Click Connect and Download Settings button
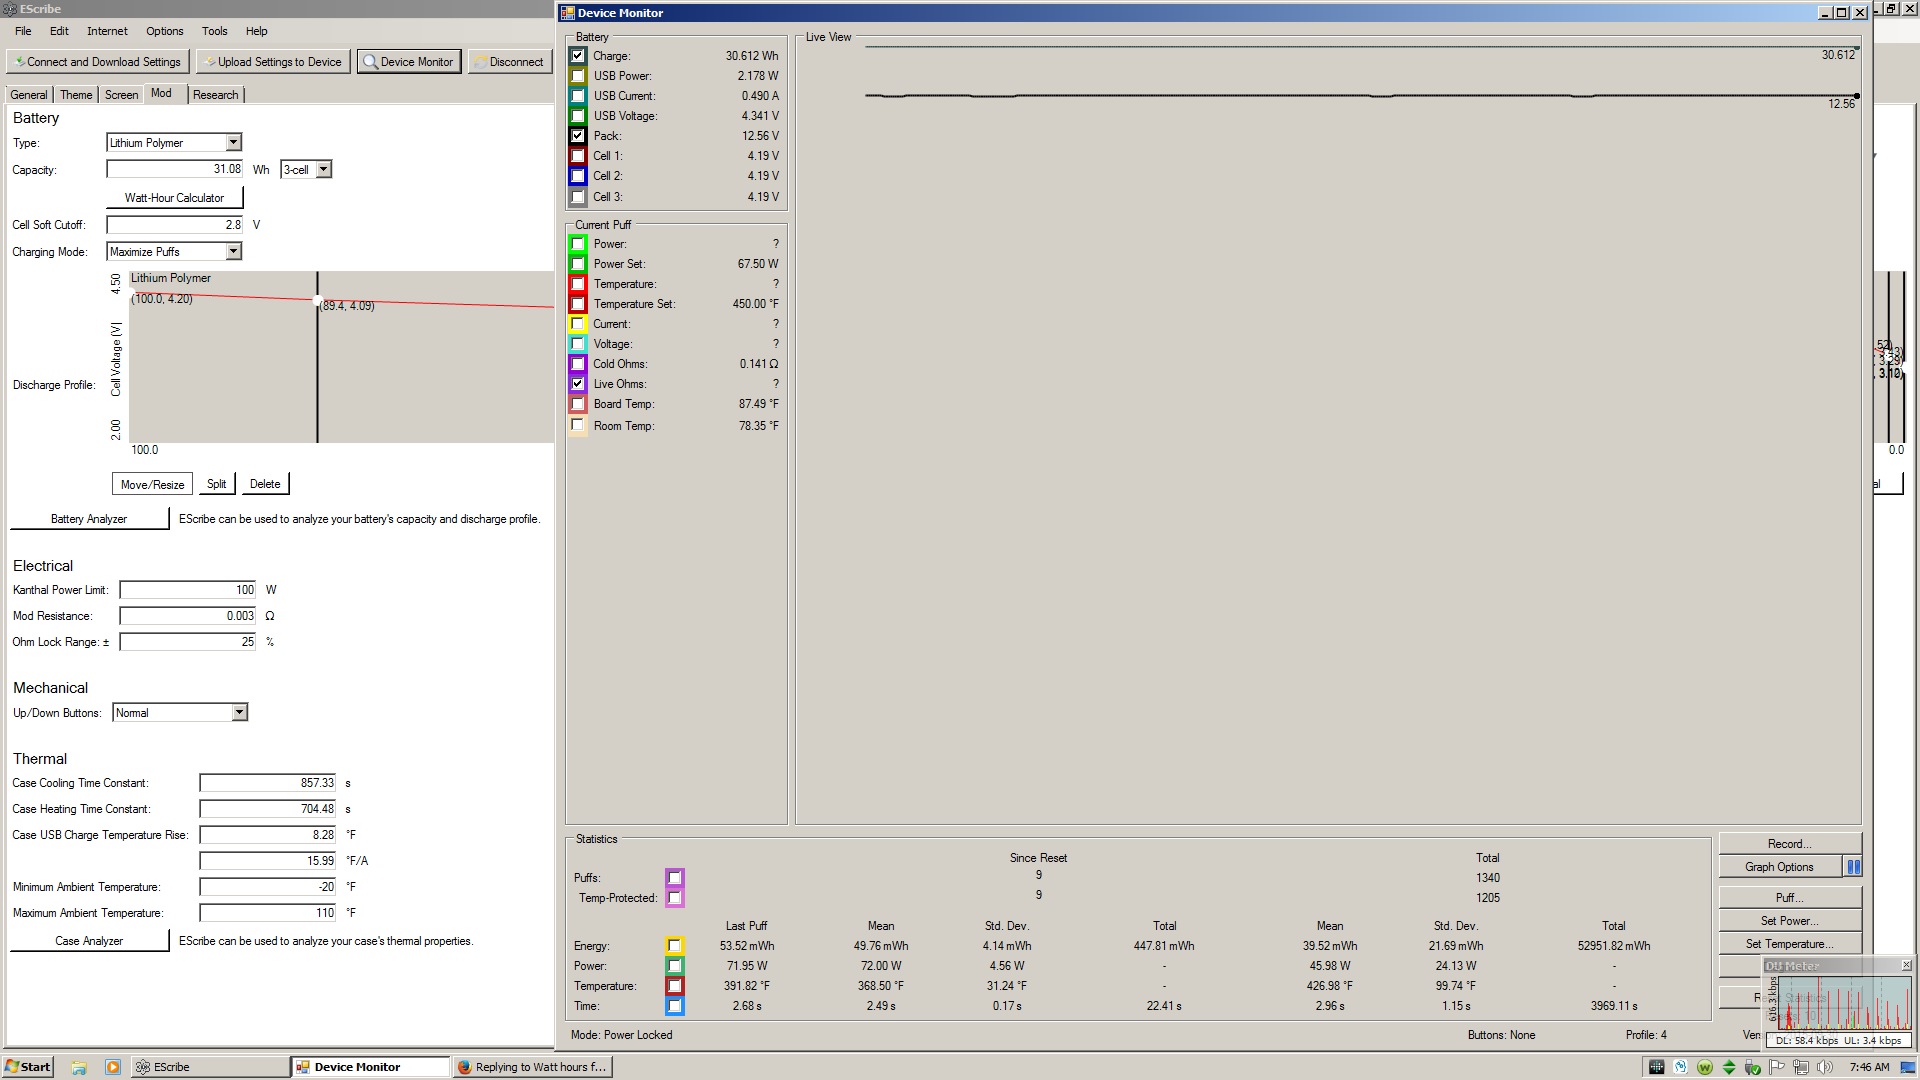1920x1080 pixels. 98,62
